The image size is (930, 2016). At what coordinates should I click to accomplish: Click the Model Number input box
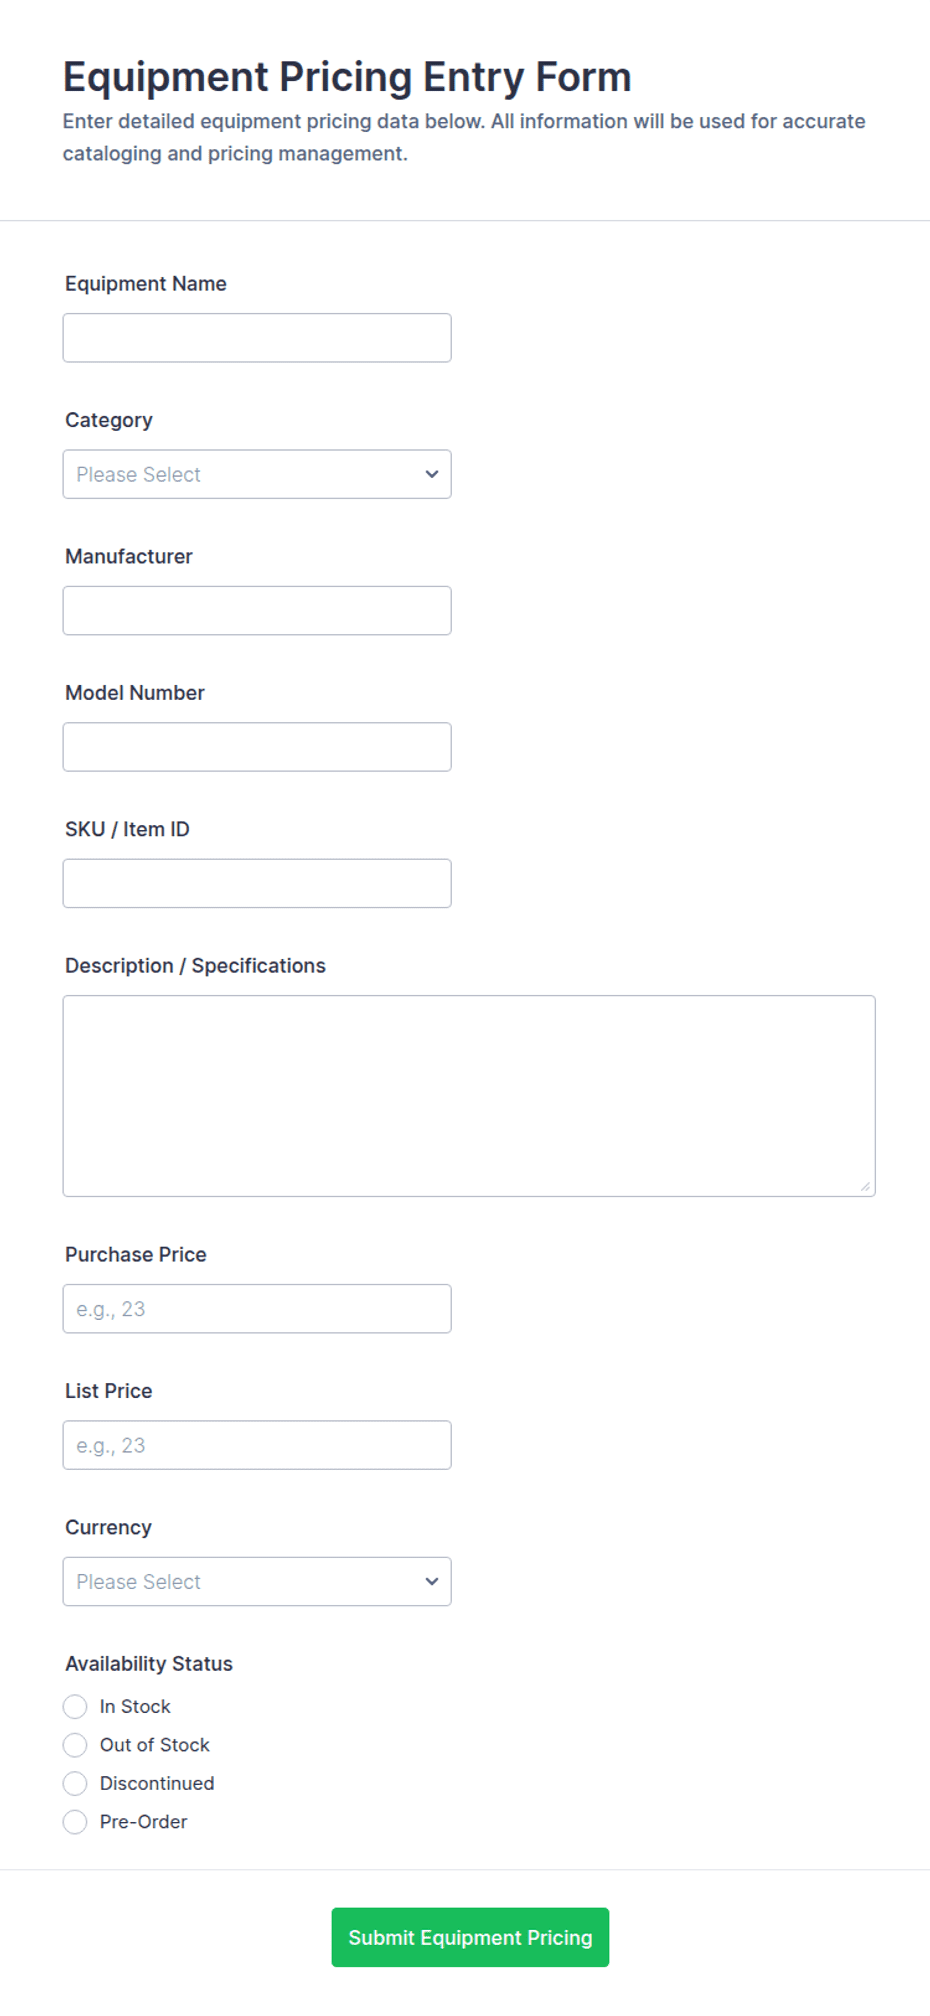point(257,747)
